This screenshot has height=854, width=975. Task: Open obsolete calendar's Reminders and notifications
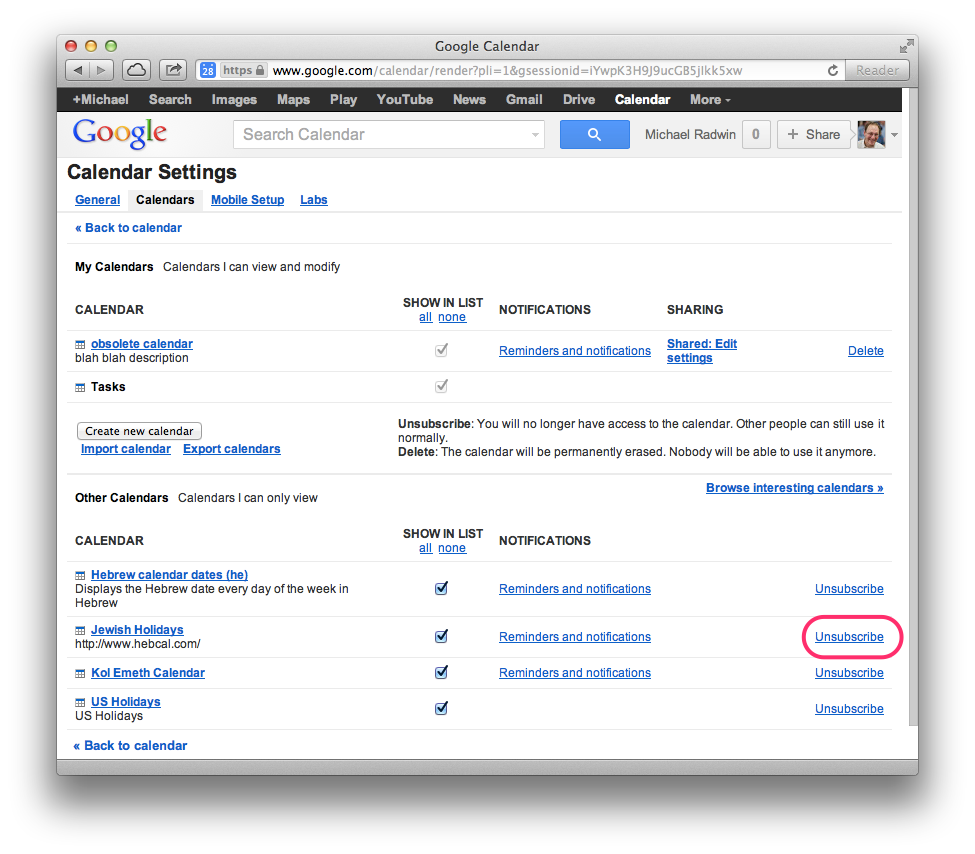pos(575,351)
